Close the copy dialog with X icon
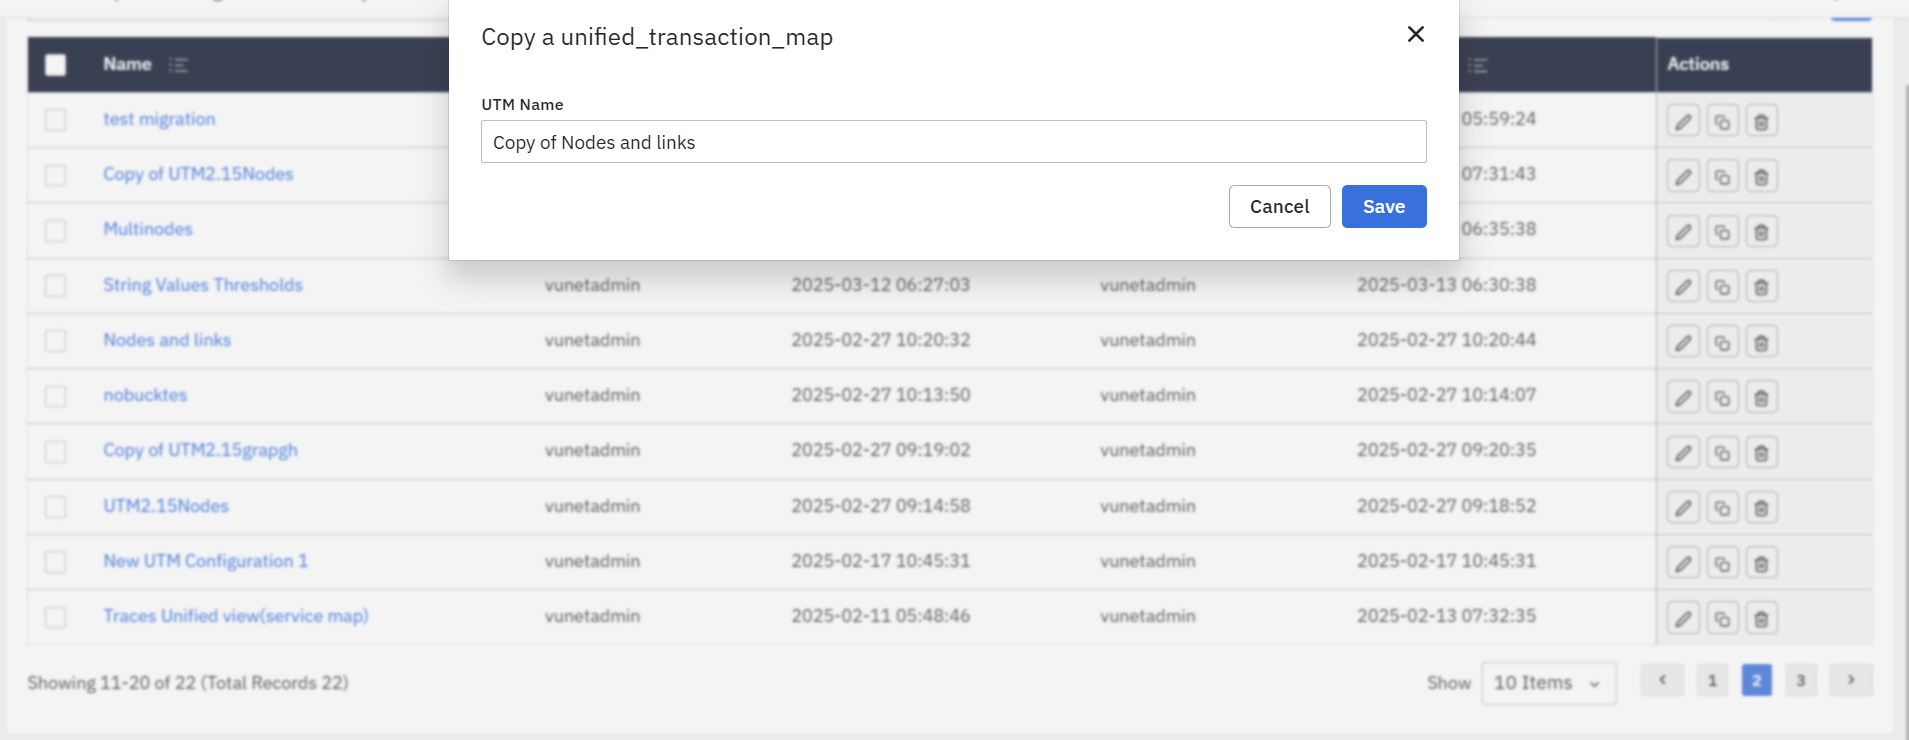1909x740 pixels. (x=1415, y=34)
